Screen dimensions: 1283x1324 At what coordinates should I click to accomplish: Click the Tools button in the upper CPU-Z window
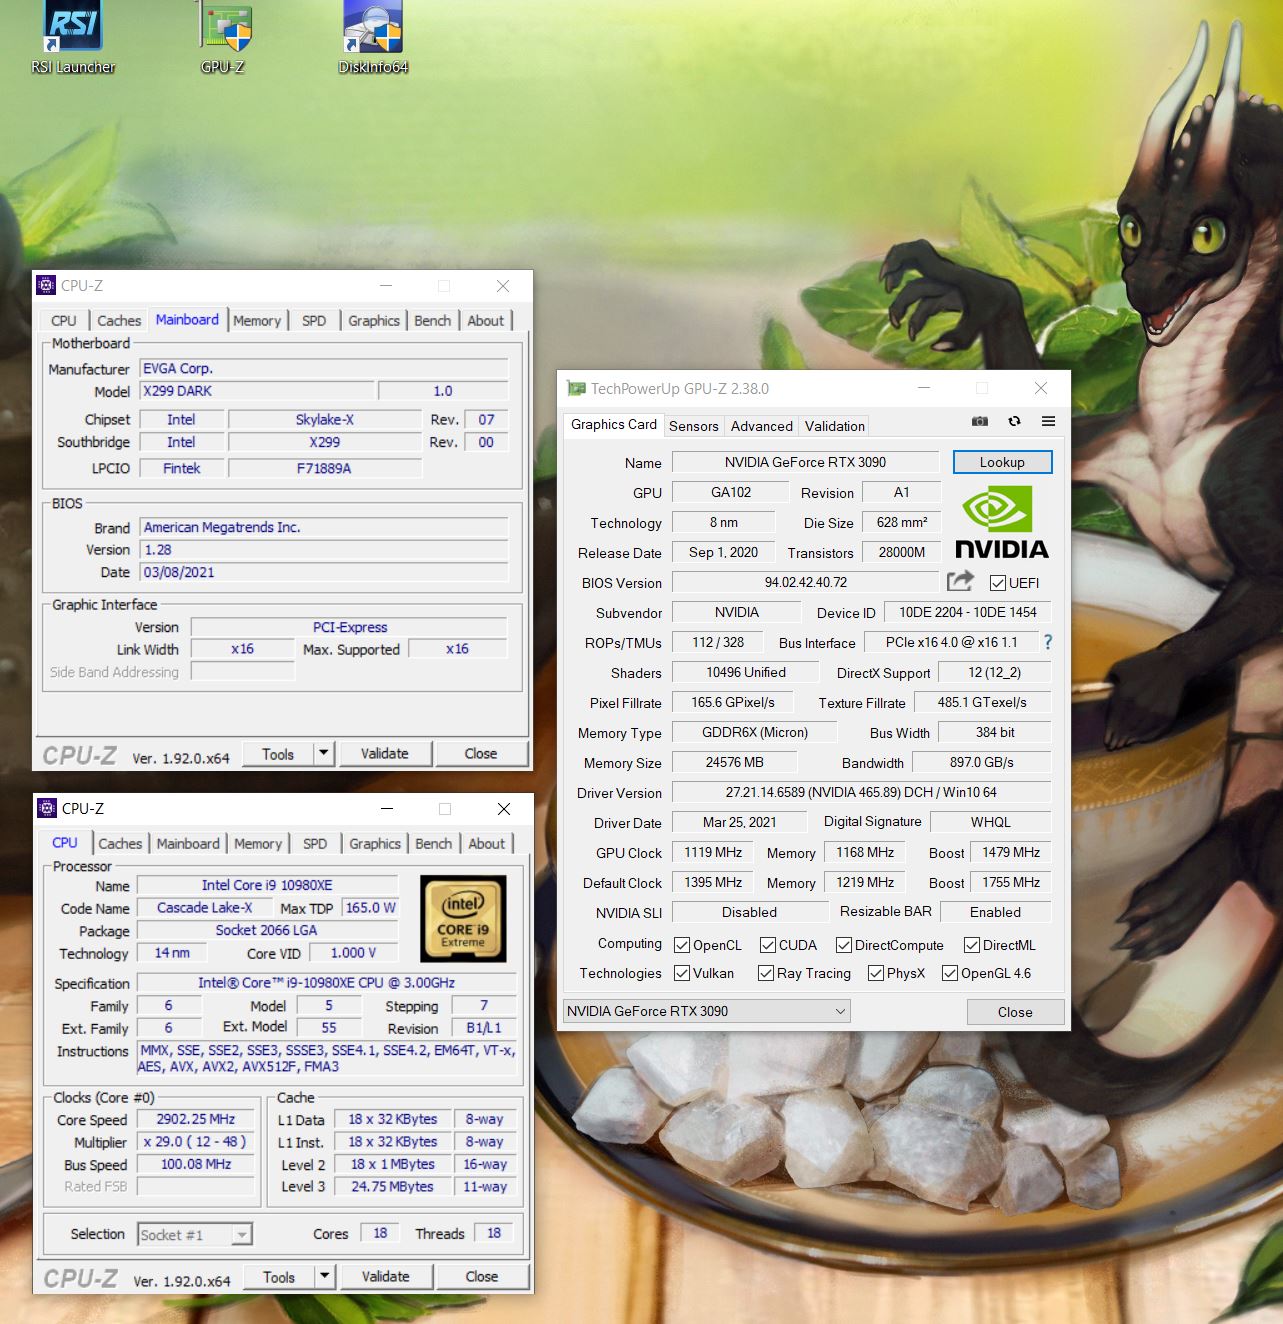278,753
